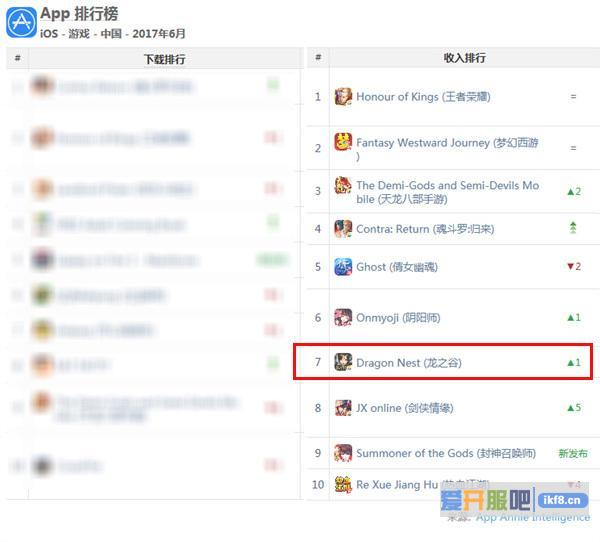
Task: Open The Demi-Gods and Semi-Devils Mobile link
Action: point(447,192)
